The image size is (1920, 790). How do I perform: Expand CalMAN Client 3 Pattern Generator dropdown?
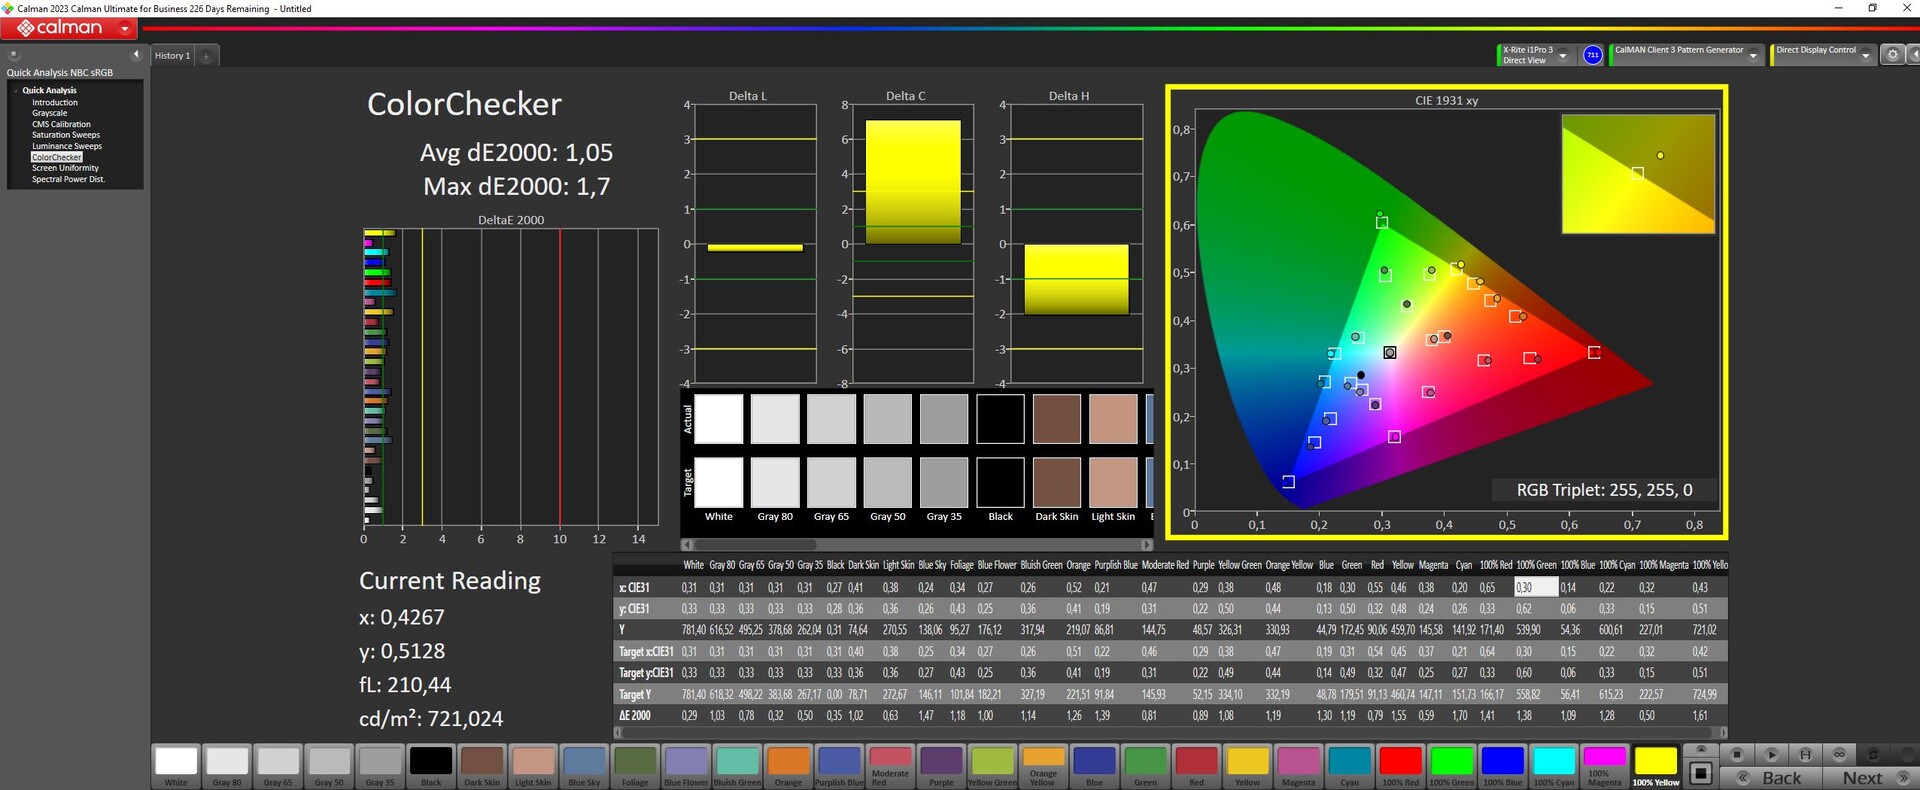pos(1753,56)
